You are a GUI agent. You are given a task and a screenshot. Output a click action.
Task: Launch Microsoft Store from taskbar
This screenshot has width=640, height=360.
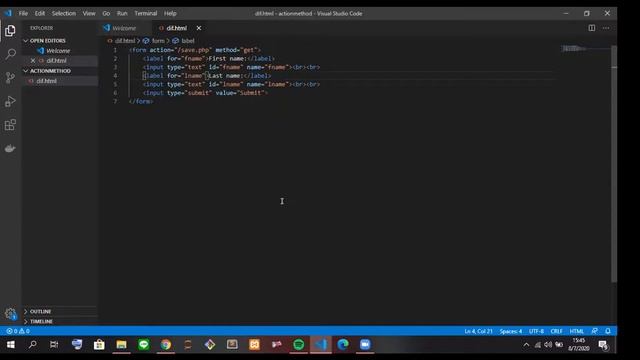point(99,345)
